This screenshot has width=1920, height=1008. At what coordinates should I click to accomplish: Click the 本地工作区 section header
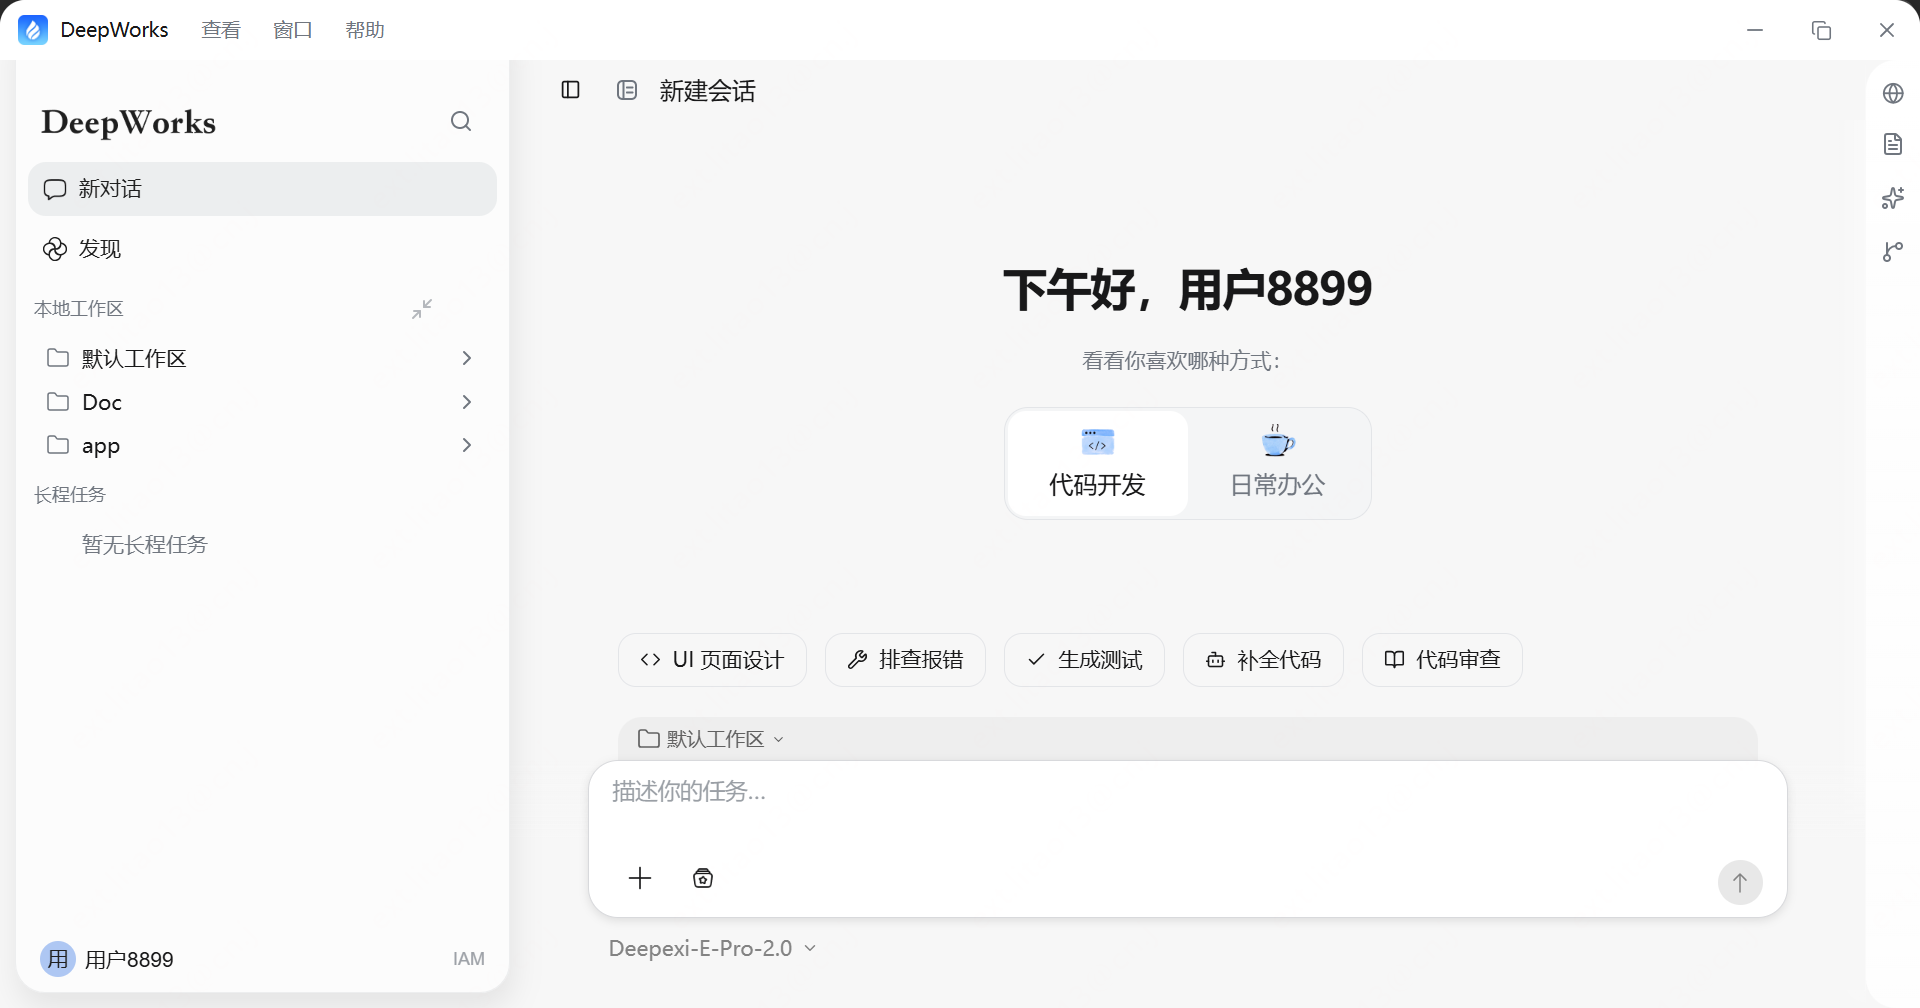78,309
